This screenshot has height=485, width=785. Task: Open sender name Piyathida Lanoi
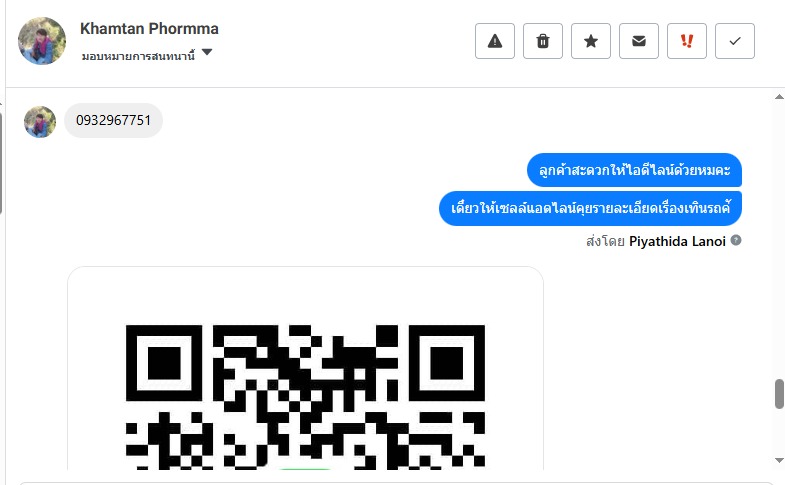coord(677,241)
